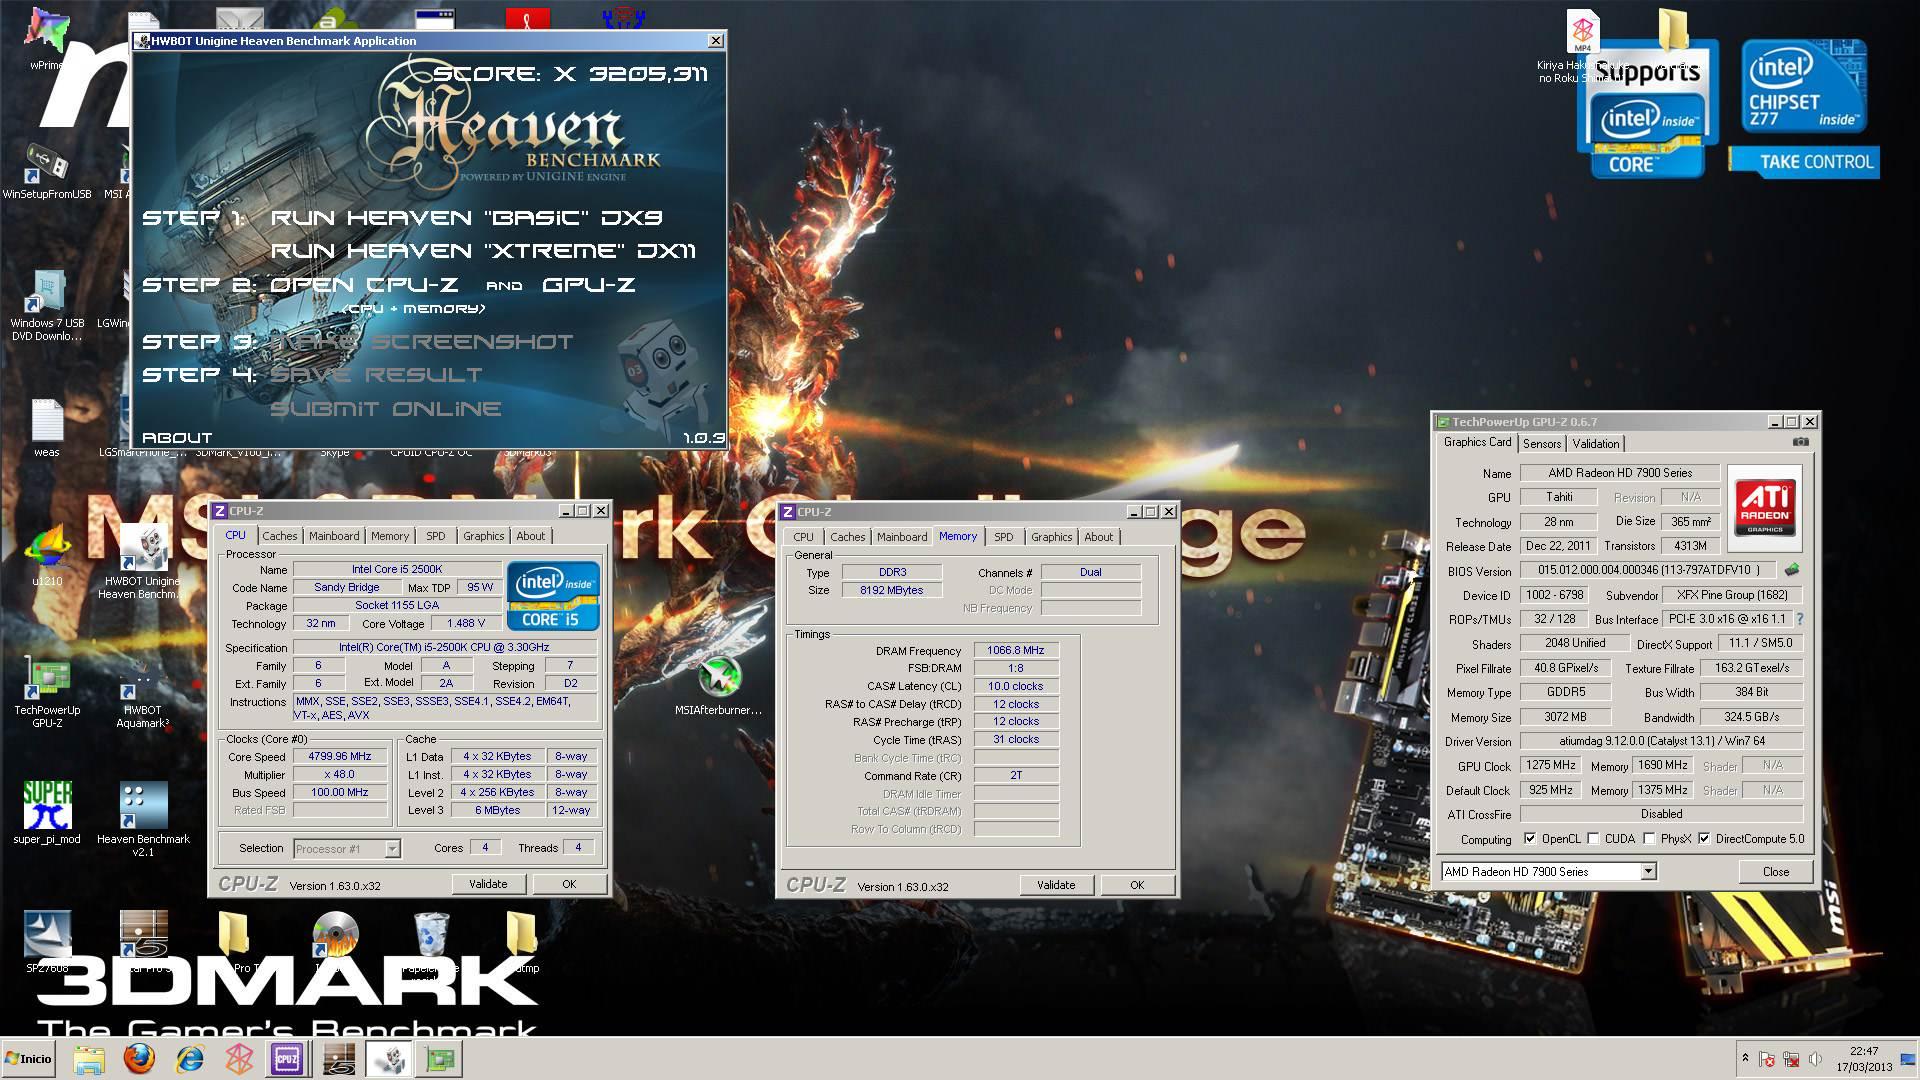The height and width of the screenshot is (1080, 1920).
Task: Open Mainboard tab in left CPU-Z window
Action: click(x=334, y=536)
